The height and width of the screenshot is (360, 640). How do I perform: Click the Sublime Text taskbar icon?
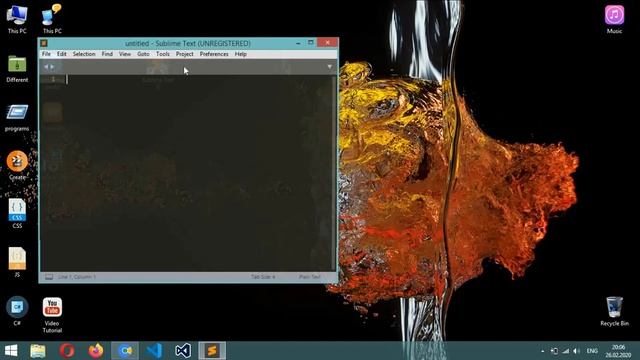click(212, 351)
